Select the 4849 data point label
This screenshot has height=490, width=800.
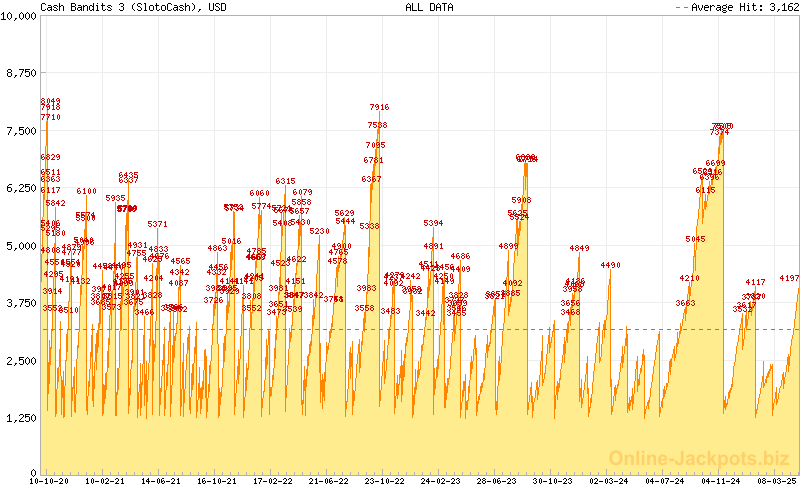[579, 248]
